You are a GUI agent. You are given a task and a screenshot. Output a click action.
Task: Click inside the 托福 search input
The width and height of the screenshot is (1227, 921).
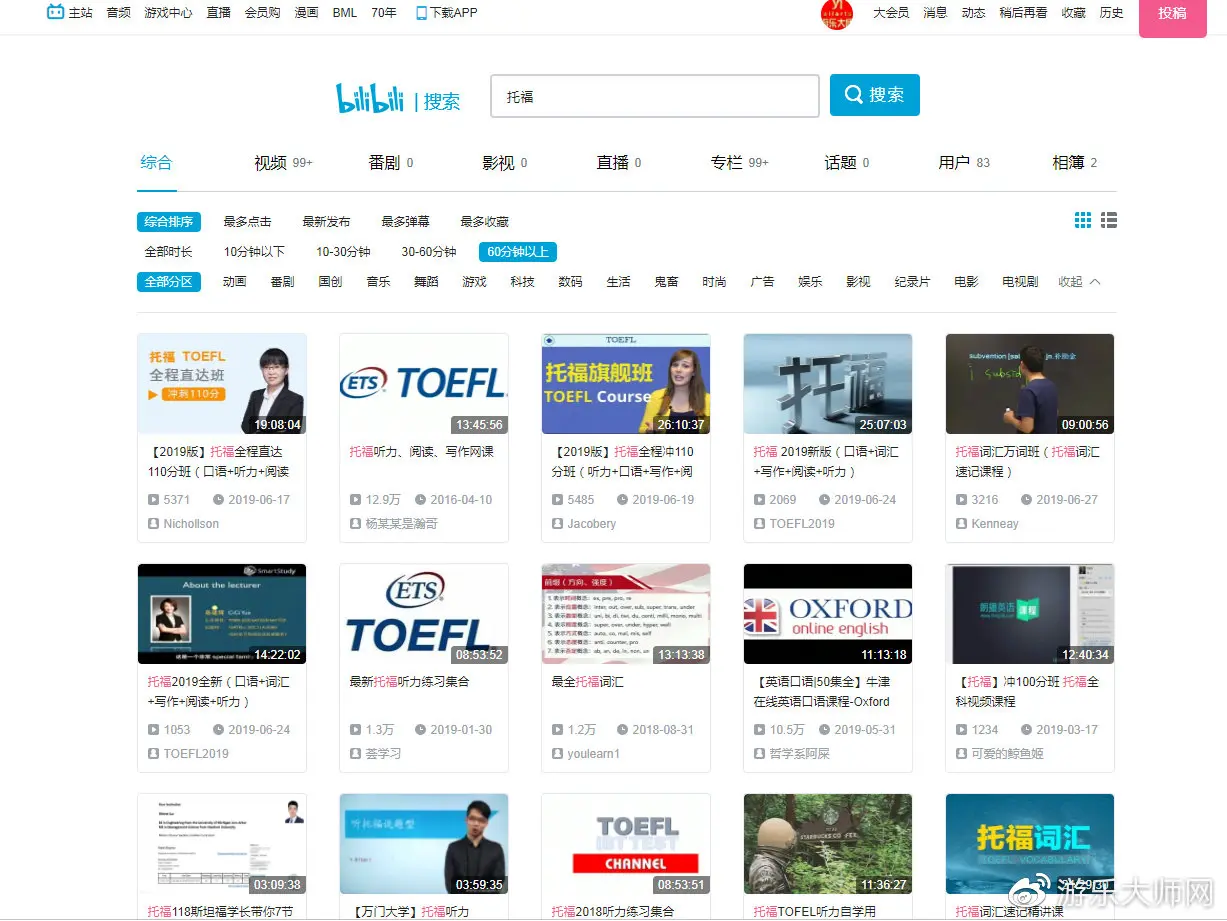click(655, 96)
